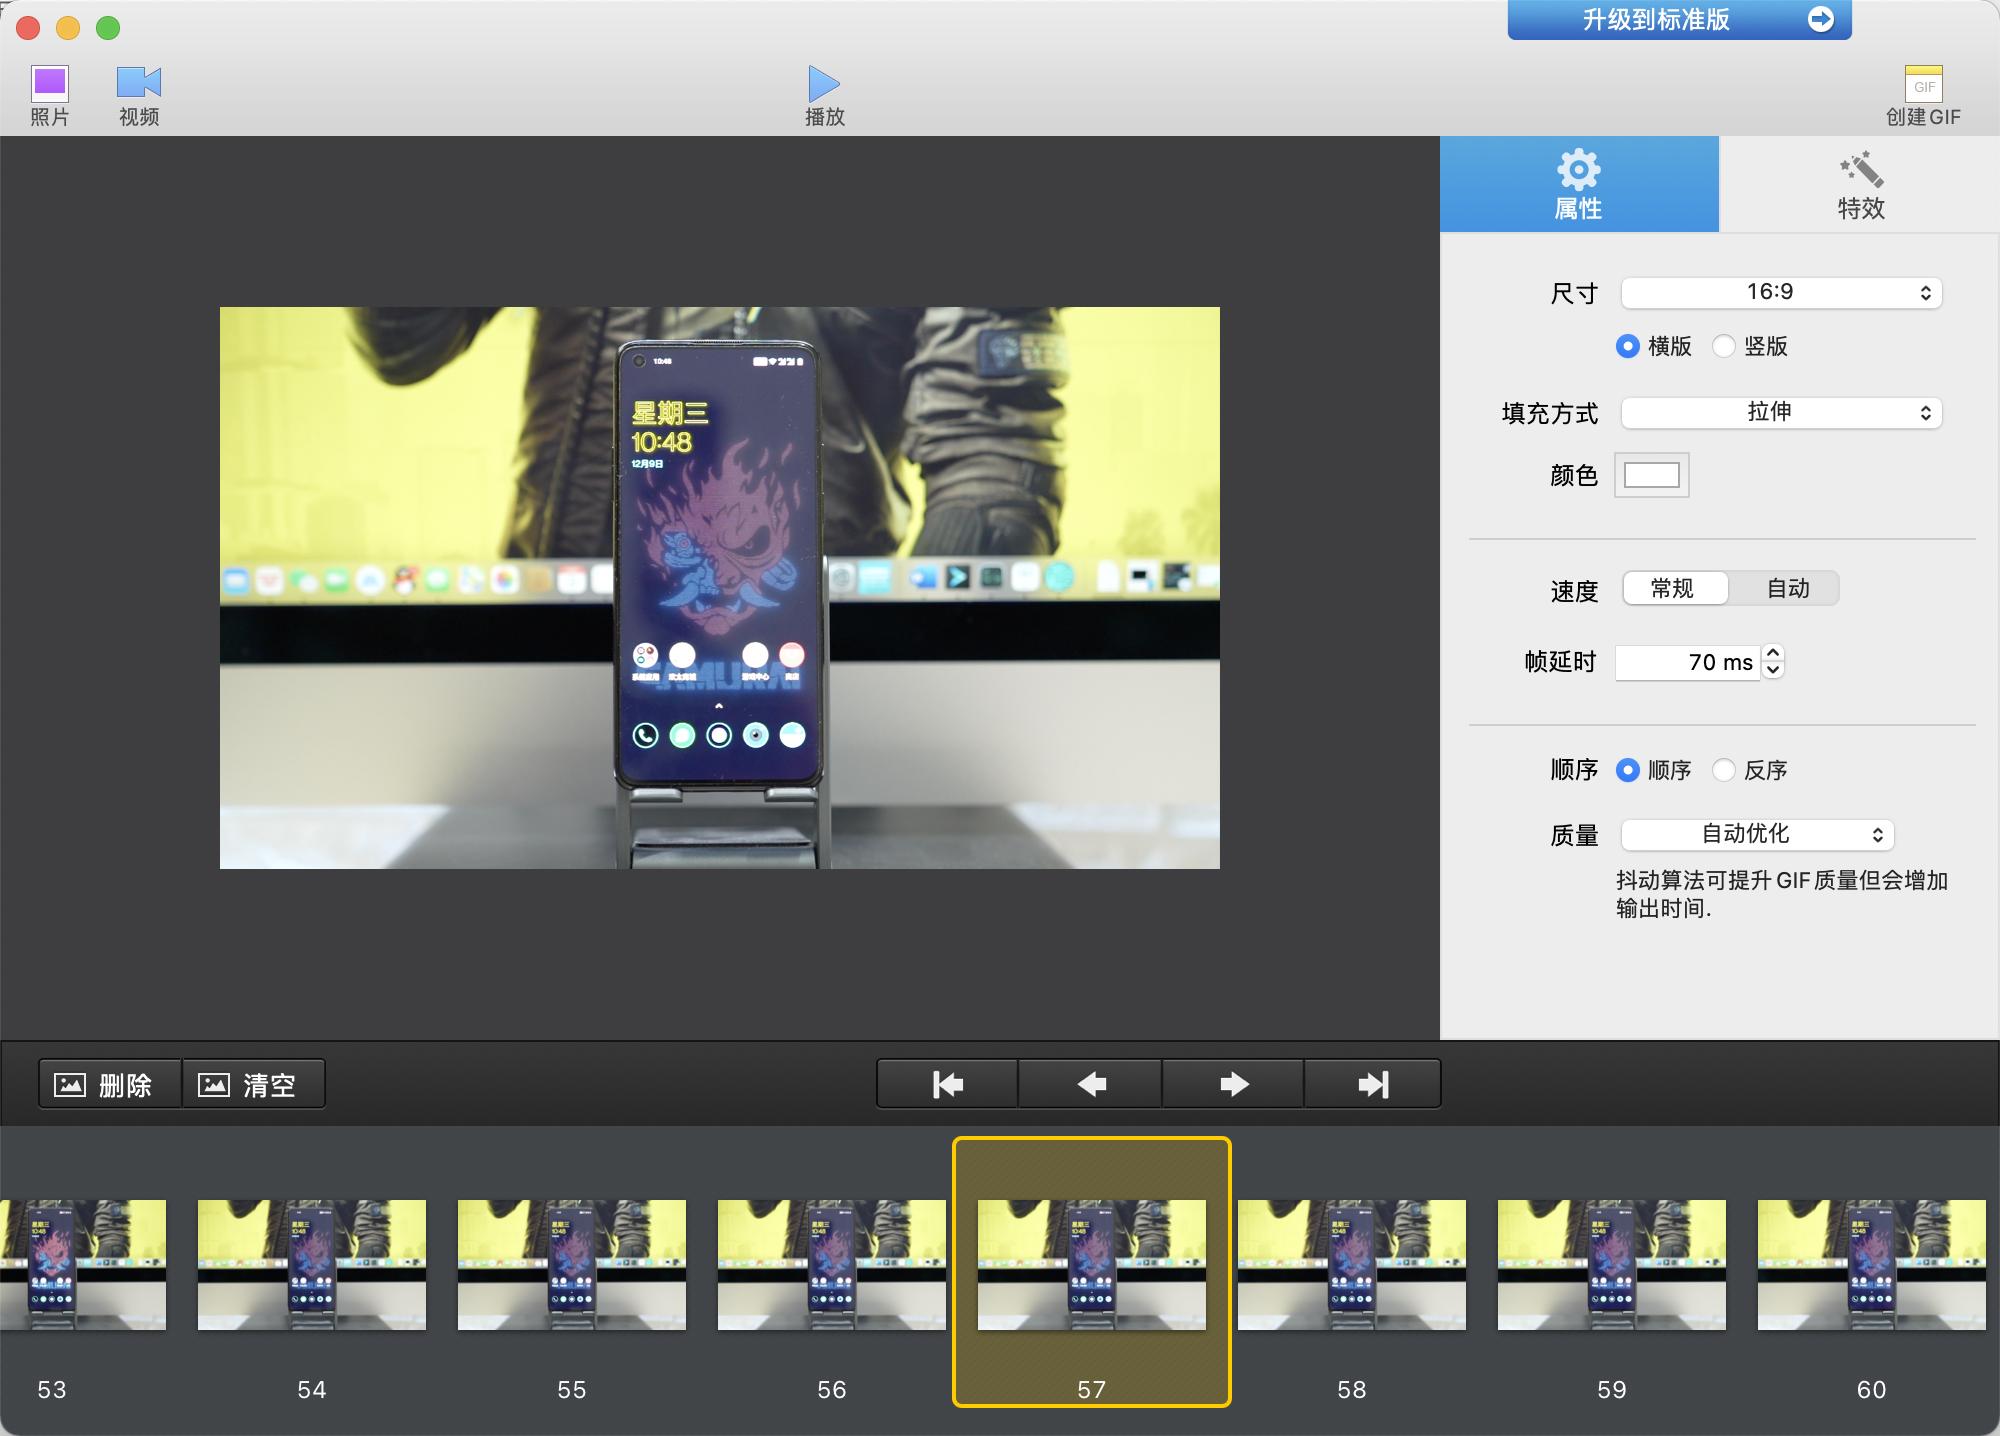Jump to the first frame
This screenshot has height=1436, width=2000.
(946, 1083)
